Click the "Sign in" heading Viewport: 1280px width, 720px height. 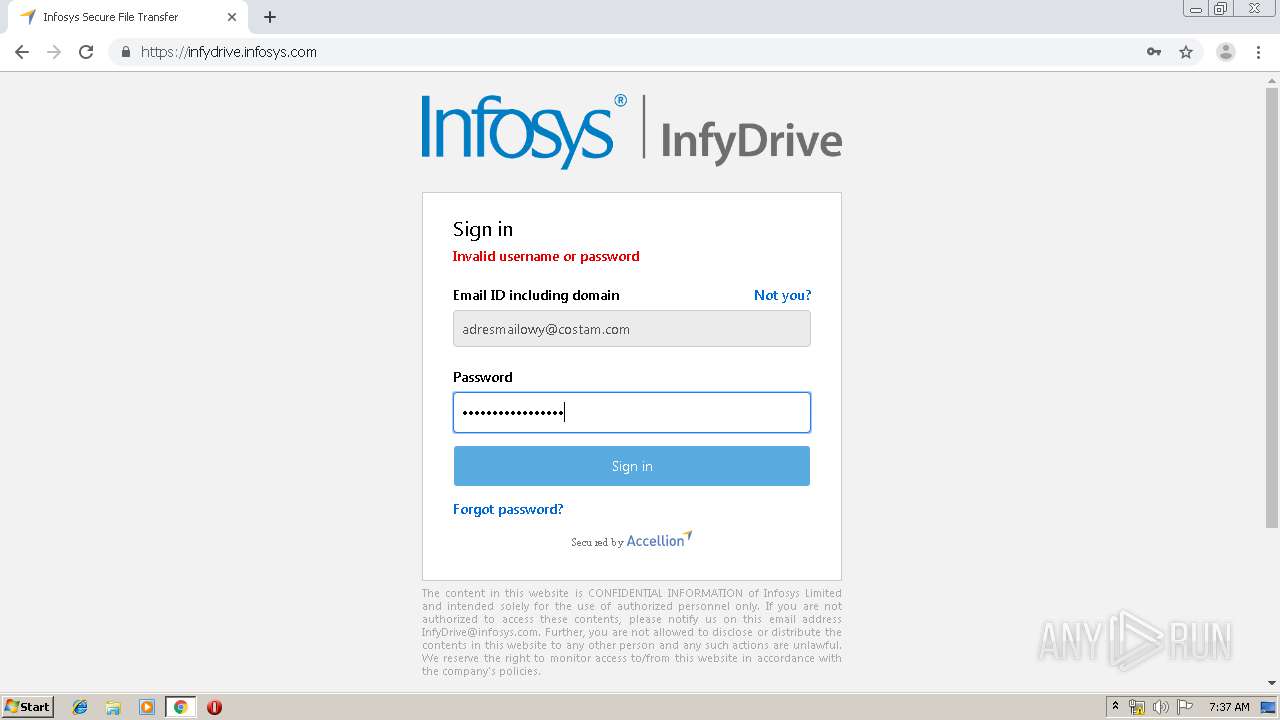(483, 229)
